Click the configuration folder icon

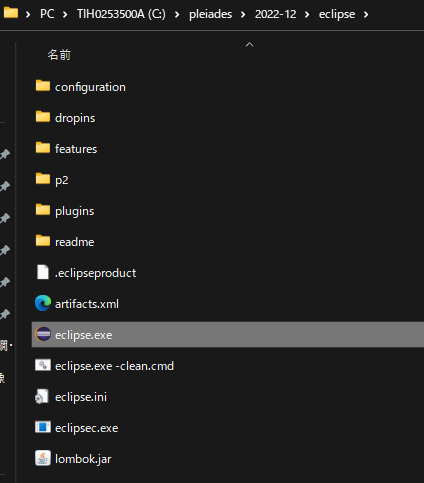click(x=43, y=86)
